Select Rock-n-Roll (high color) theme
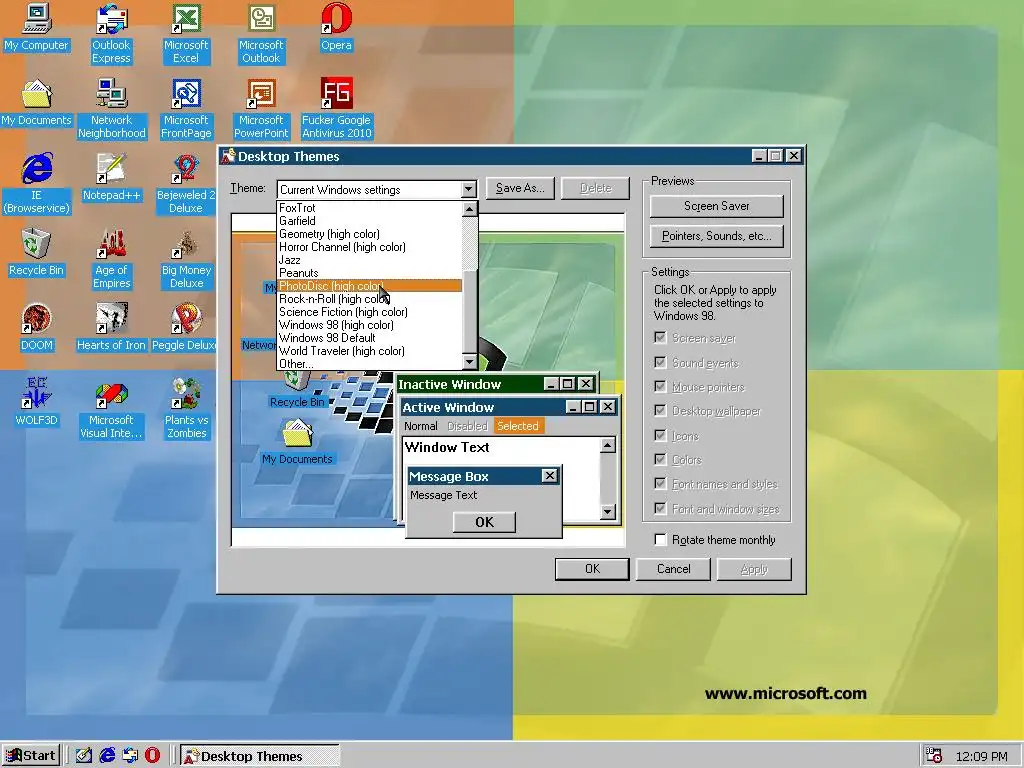This screenshot has width=1024, height=768. 370,299
